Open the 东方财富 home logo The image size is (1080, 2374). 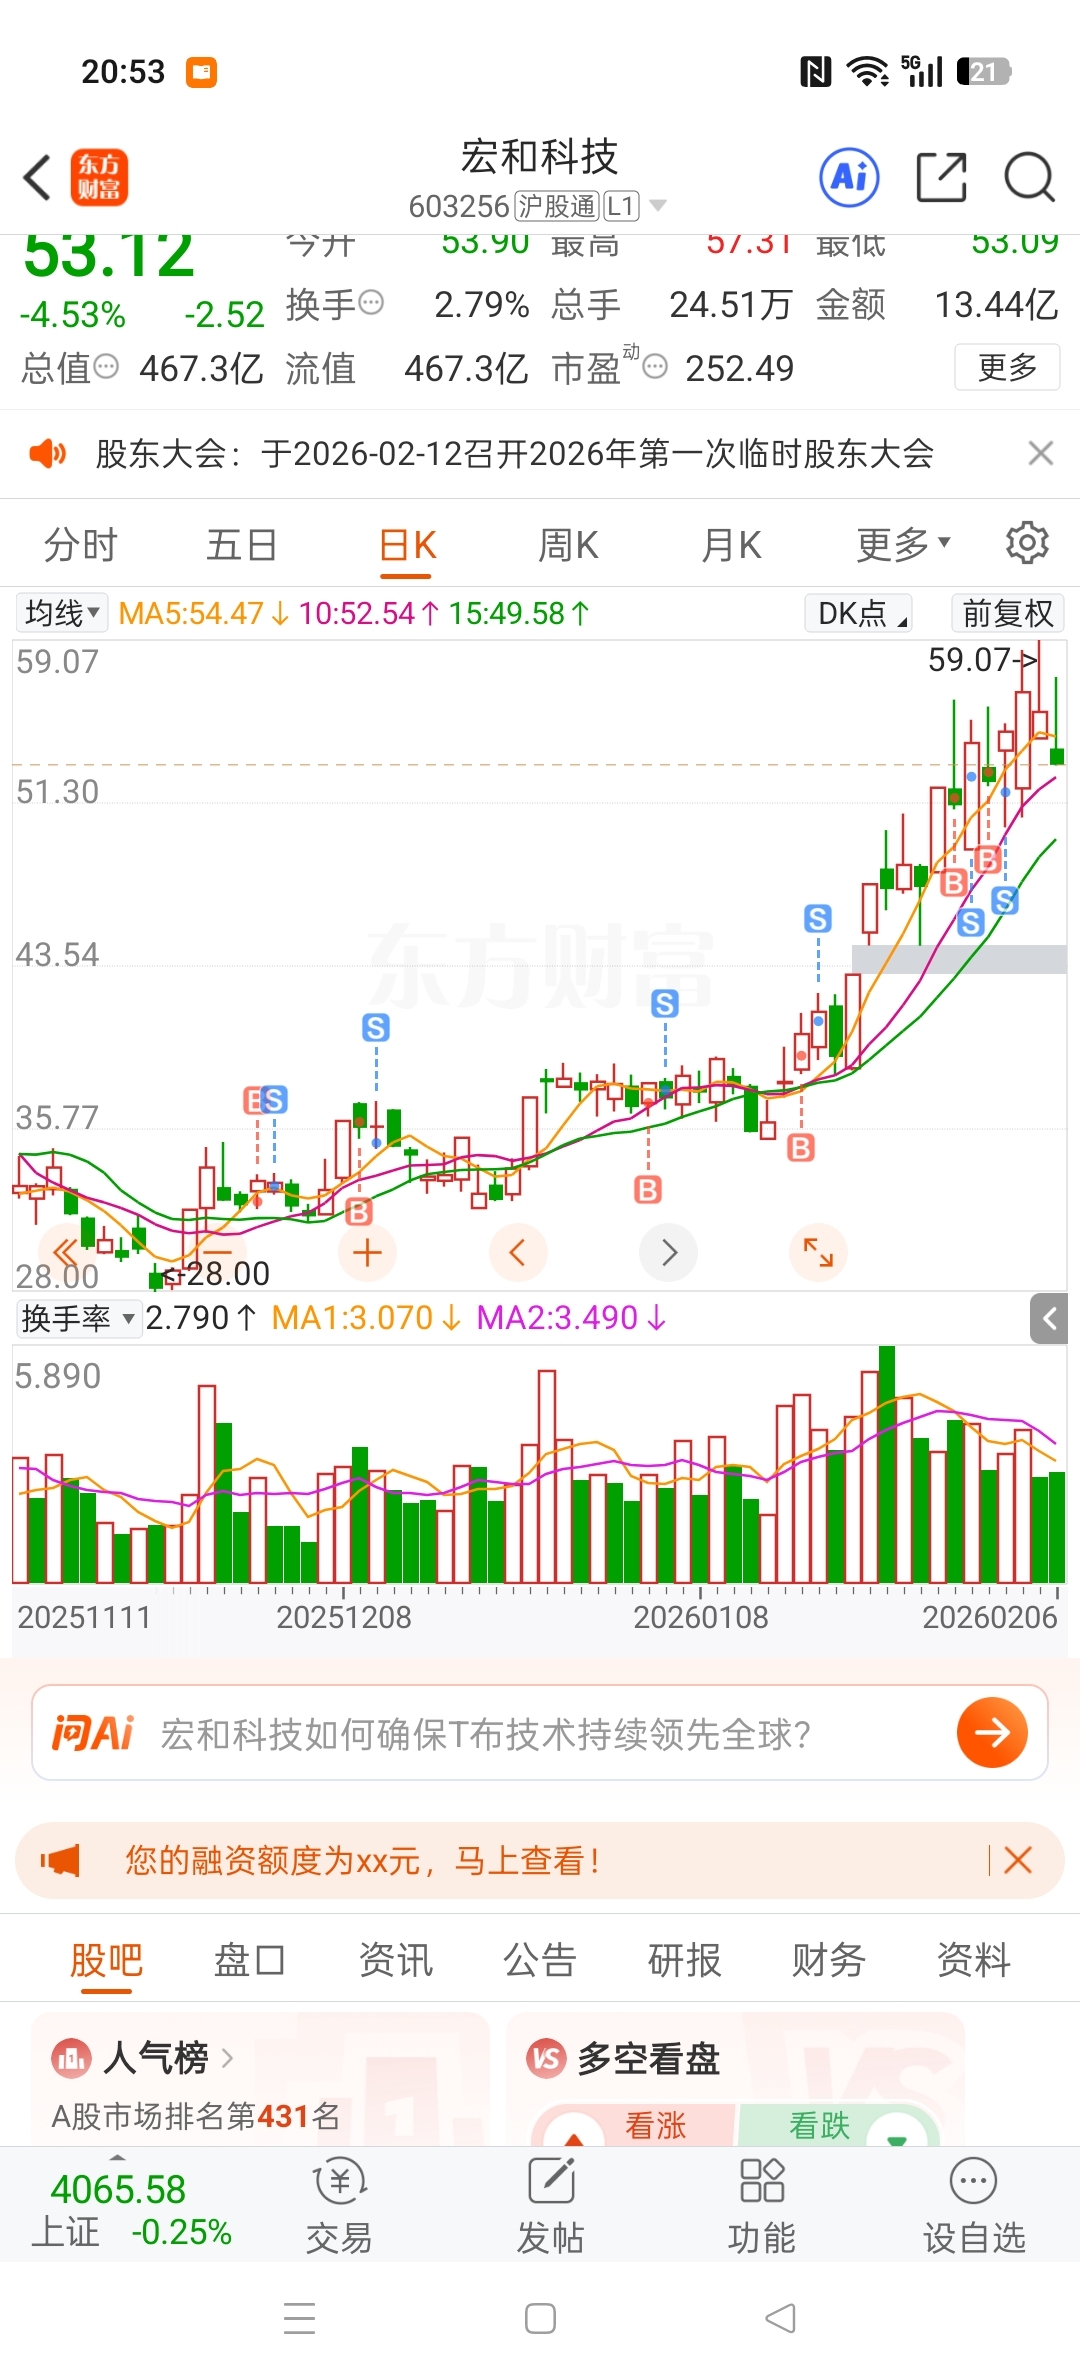tap(99, 178)
